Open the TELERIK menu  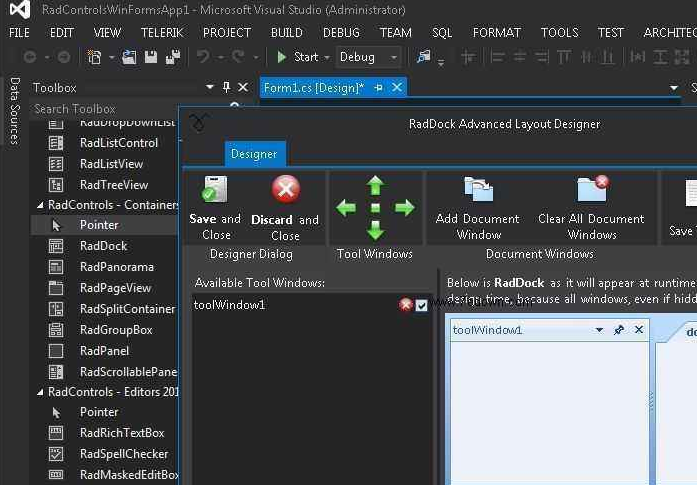click(161, 33)
